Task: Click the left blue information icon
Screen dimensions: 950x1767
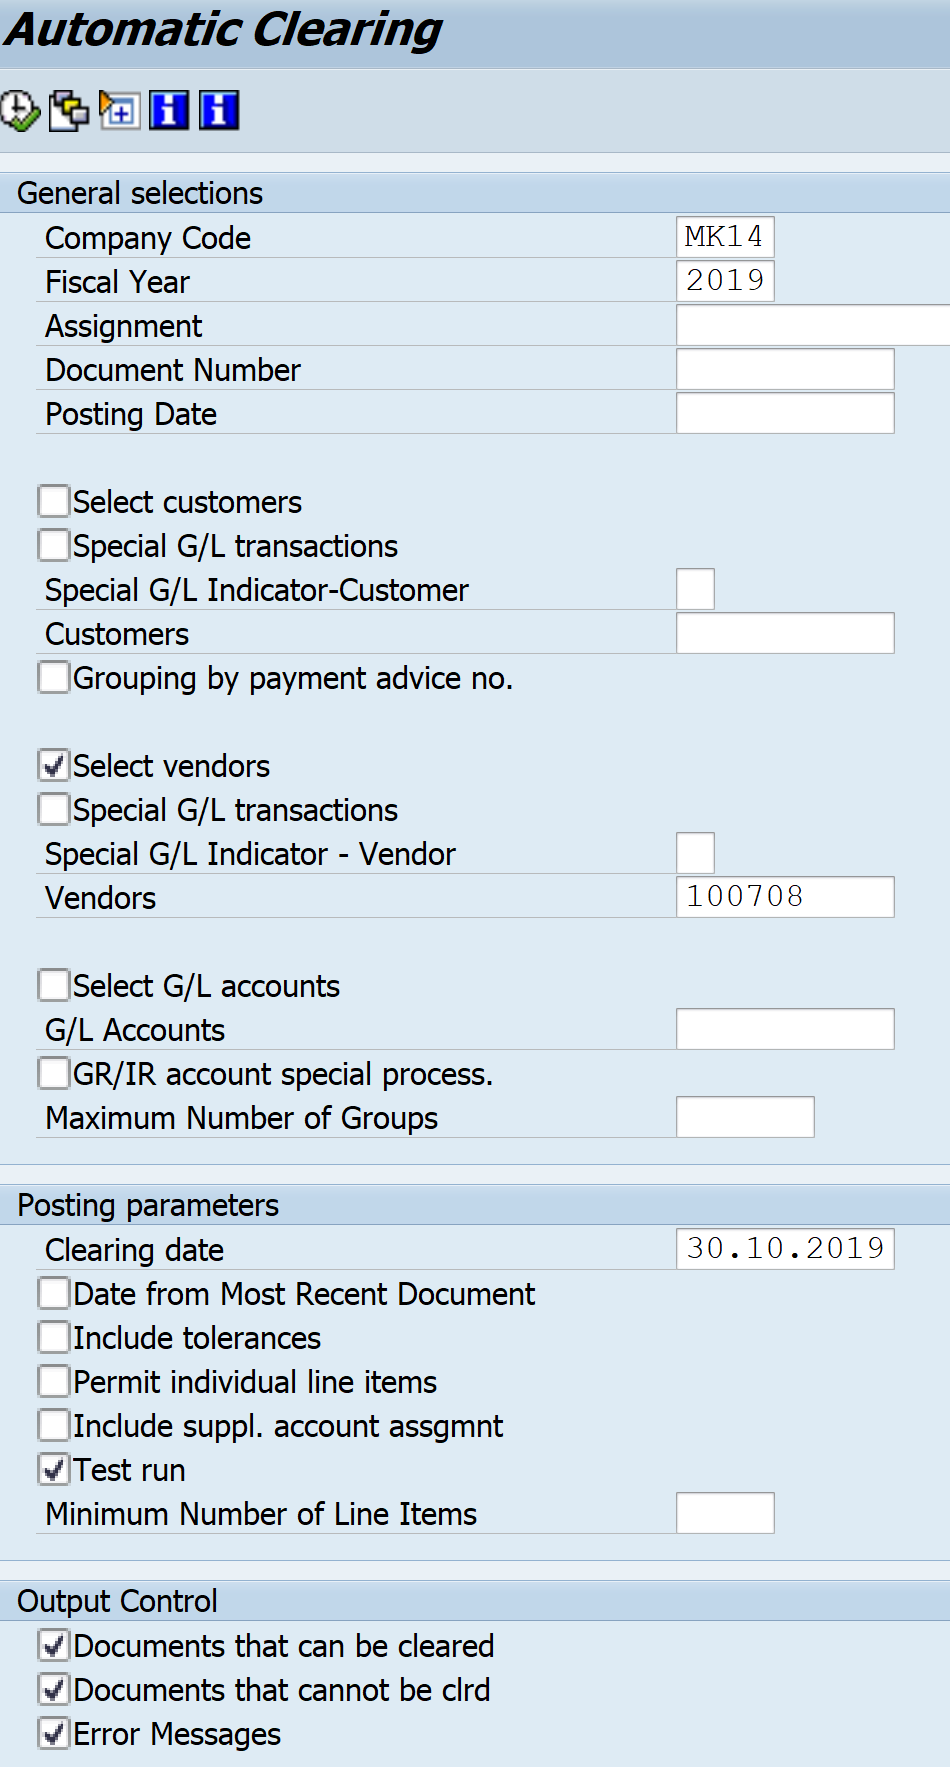Action: [x=169, y=110]
